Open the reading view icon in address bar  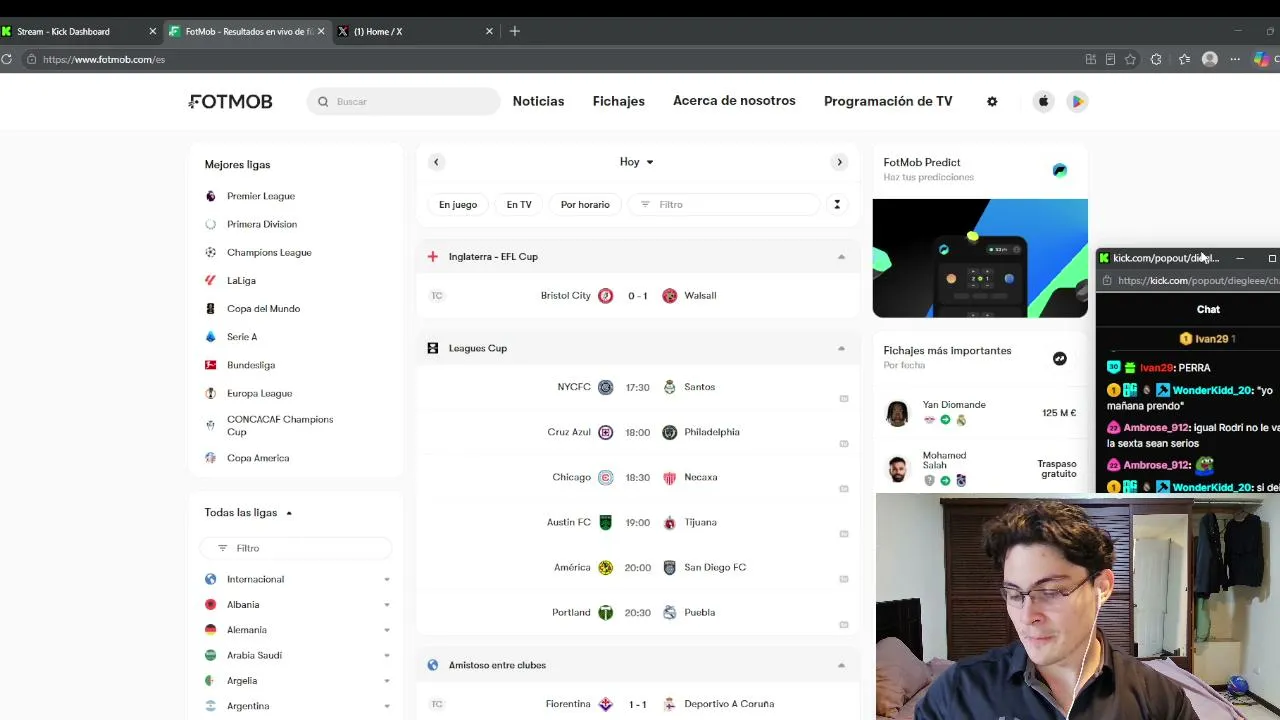point(1110,59)
